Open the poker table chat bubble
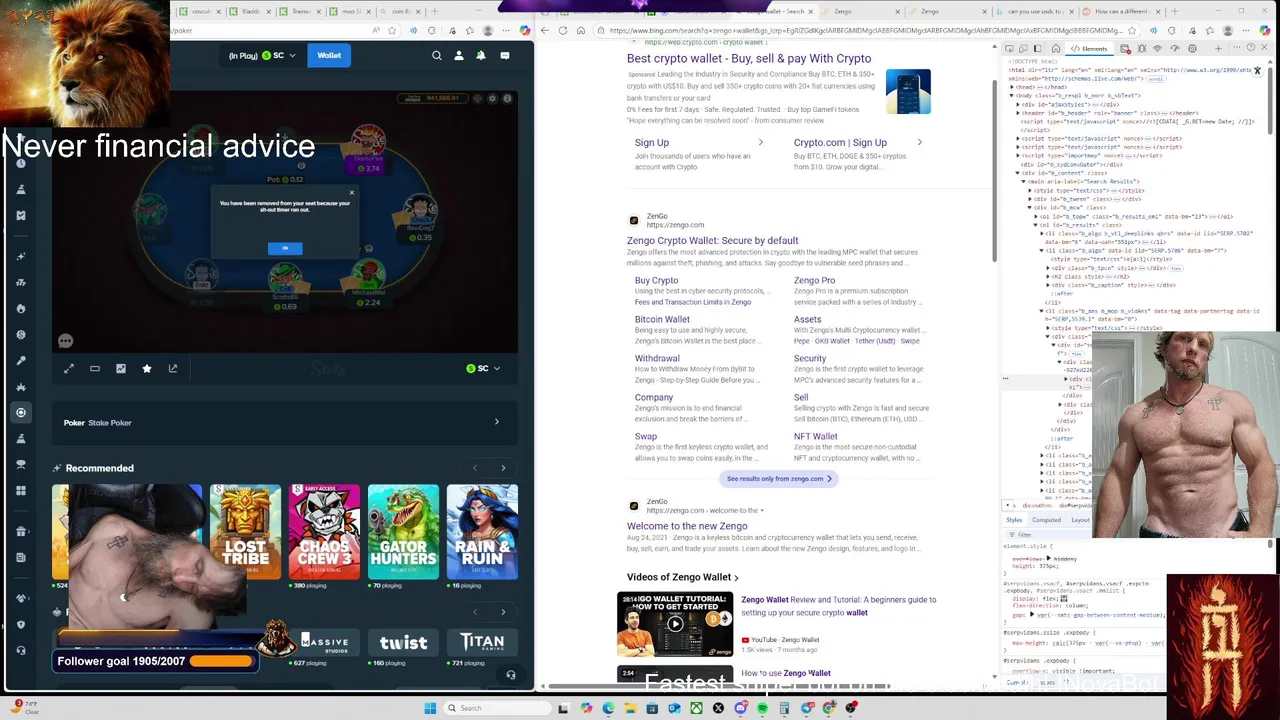 click(65, 341)
